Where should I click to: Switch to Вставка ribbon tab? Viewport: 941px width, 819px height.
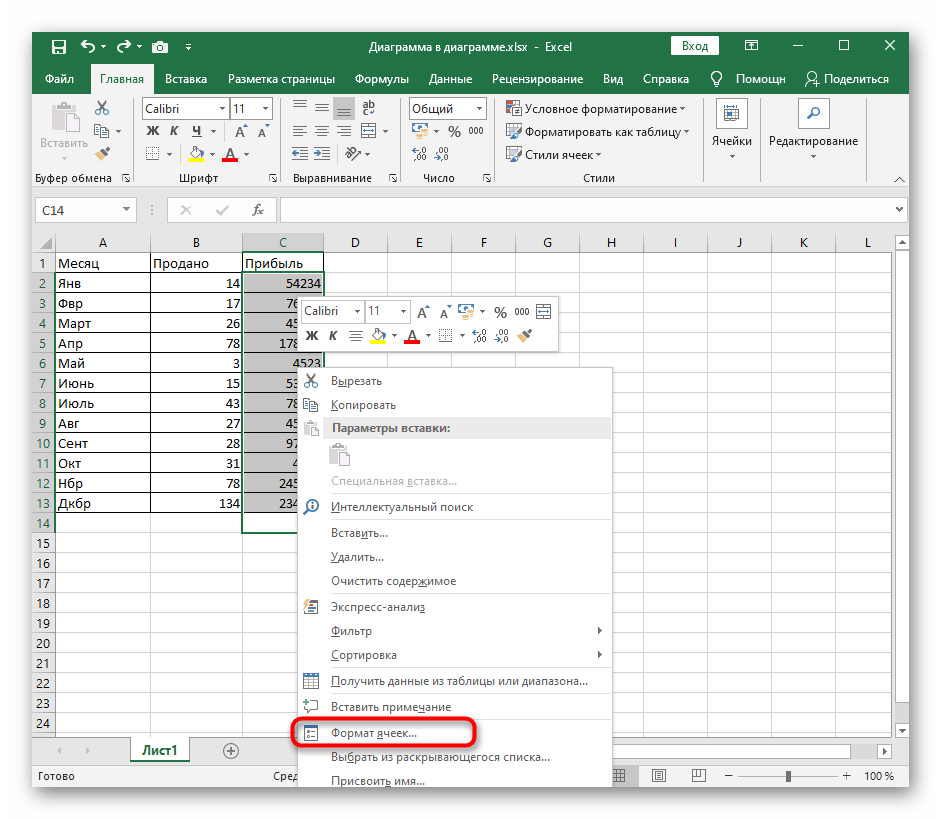click(186, 79)
